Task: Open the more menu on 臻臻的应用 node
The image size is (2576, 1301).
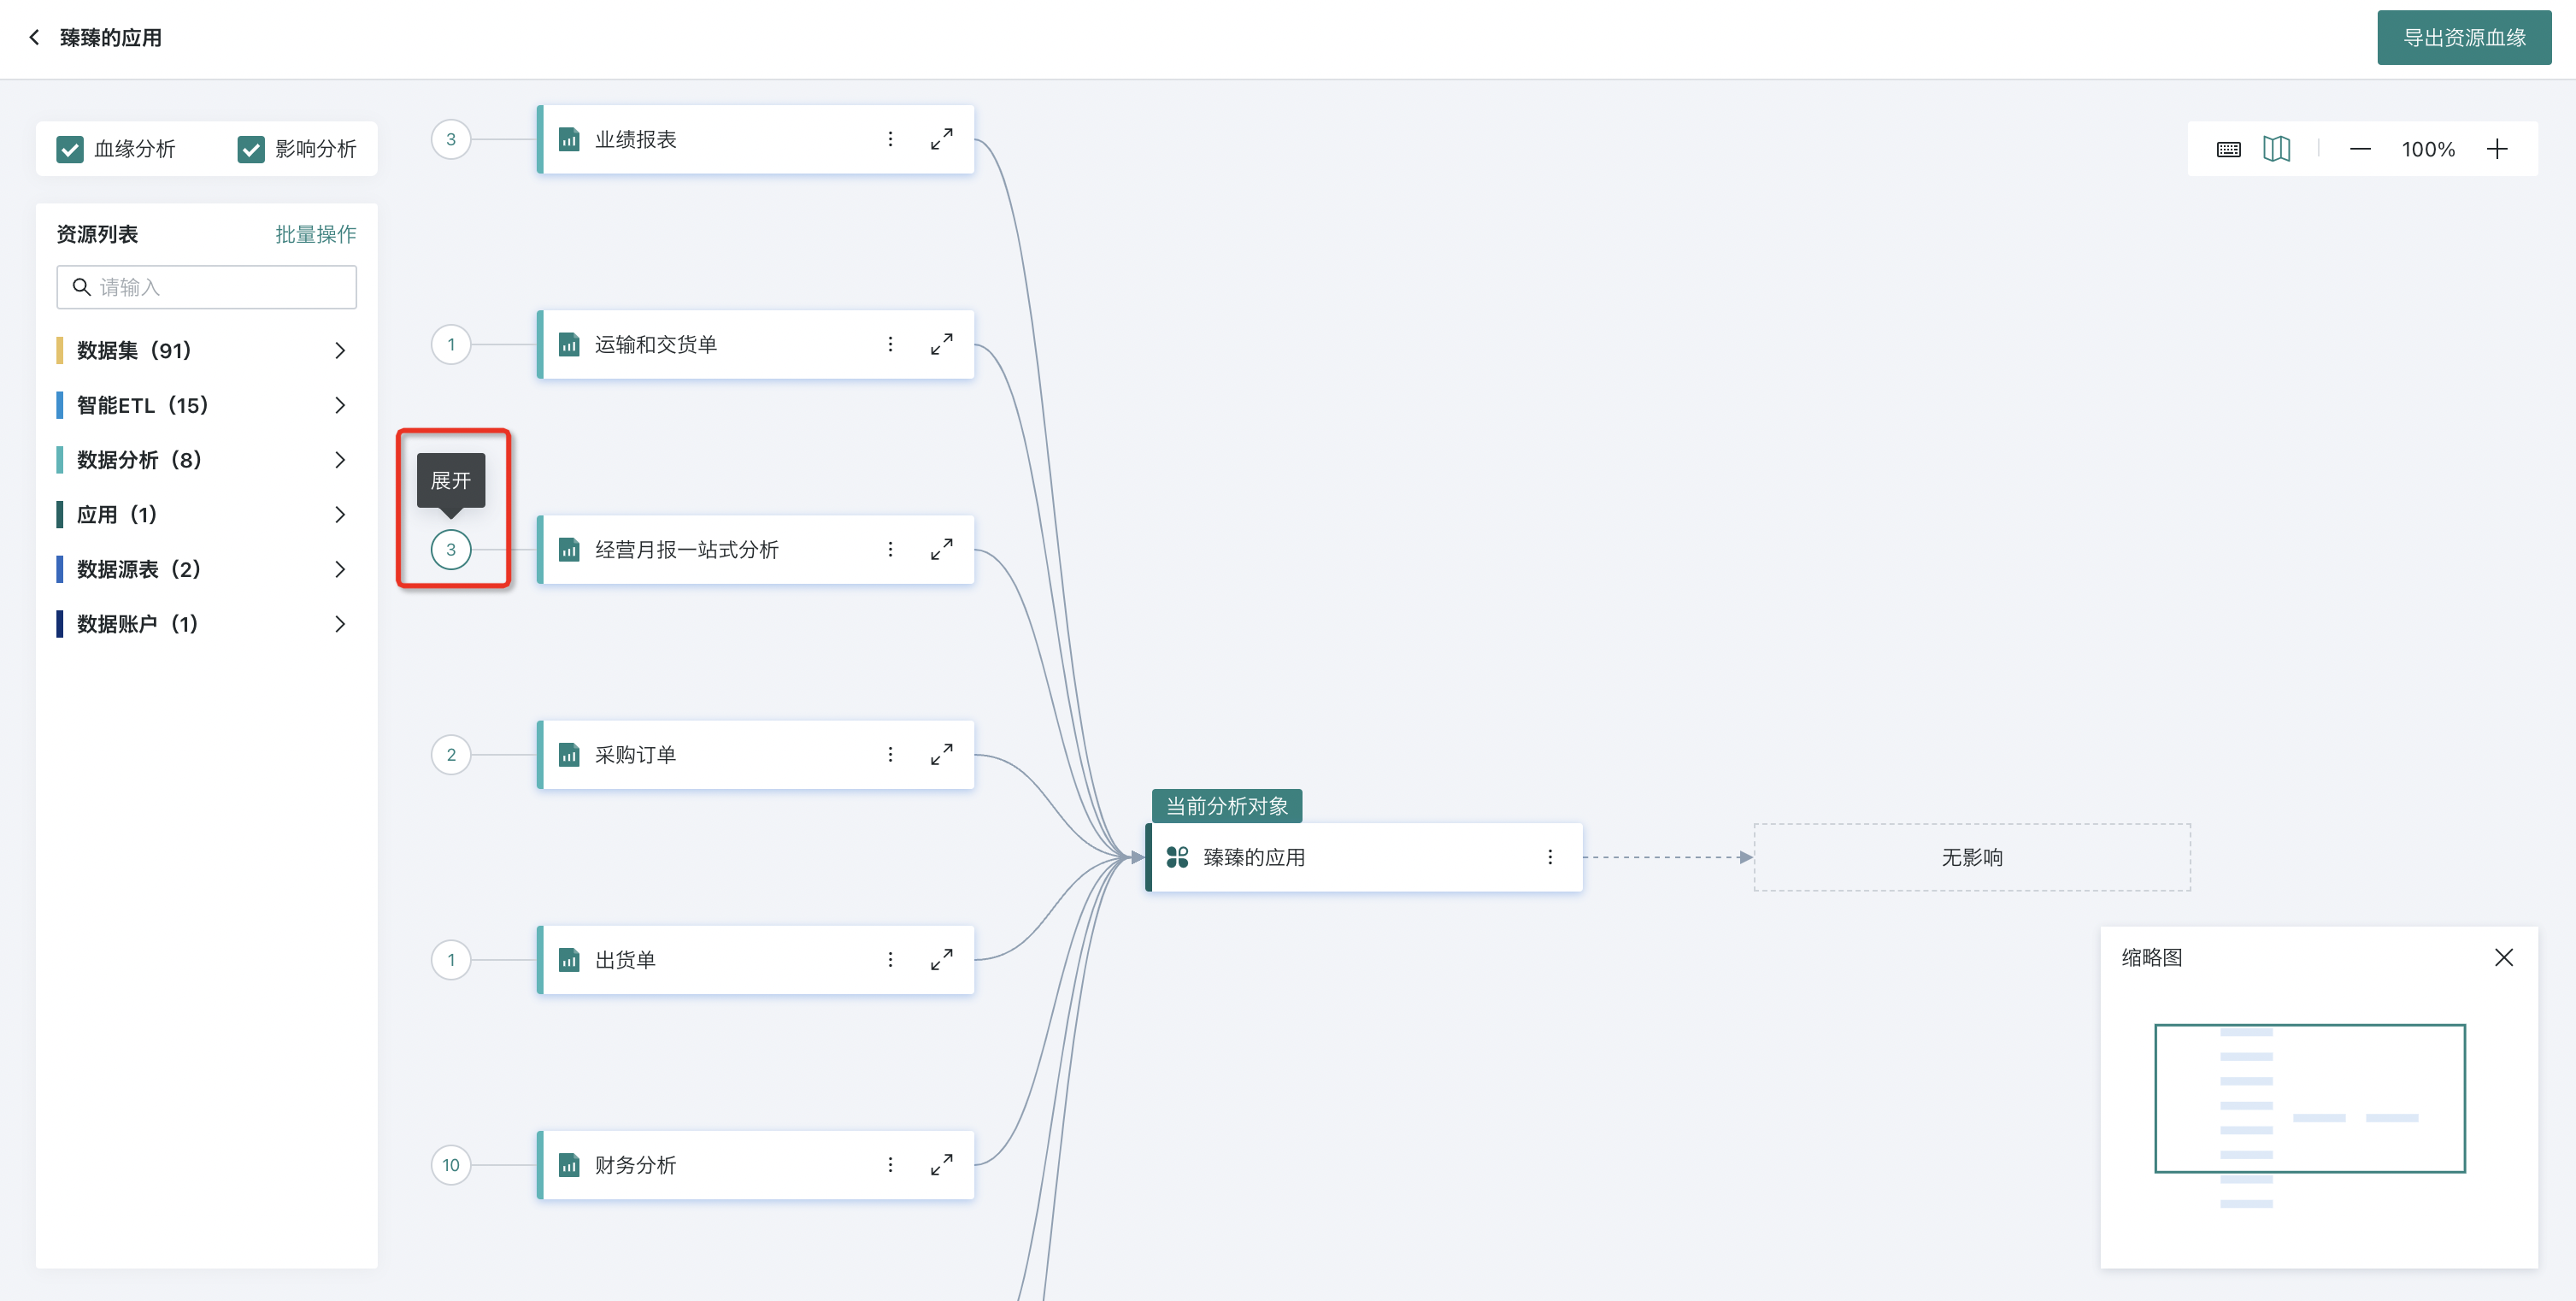Action: coord(1550,857)
